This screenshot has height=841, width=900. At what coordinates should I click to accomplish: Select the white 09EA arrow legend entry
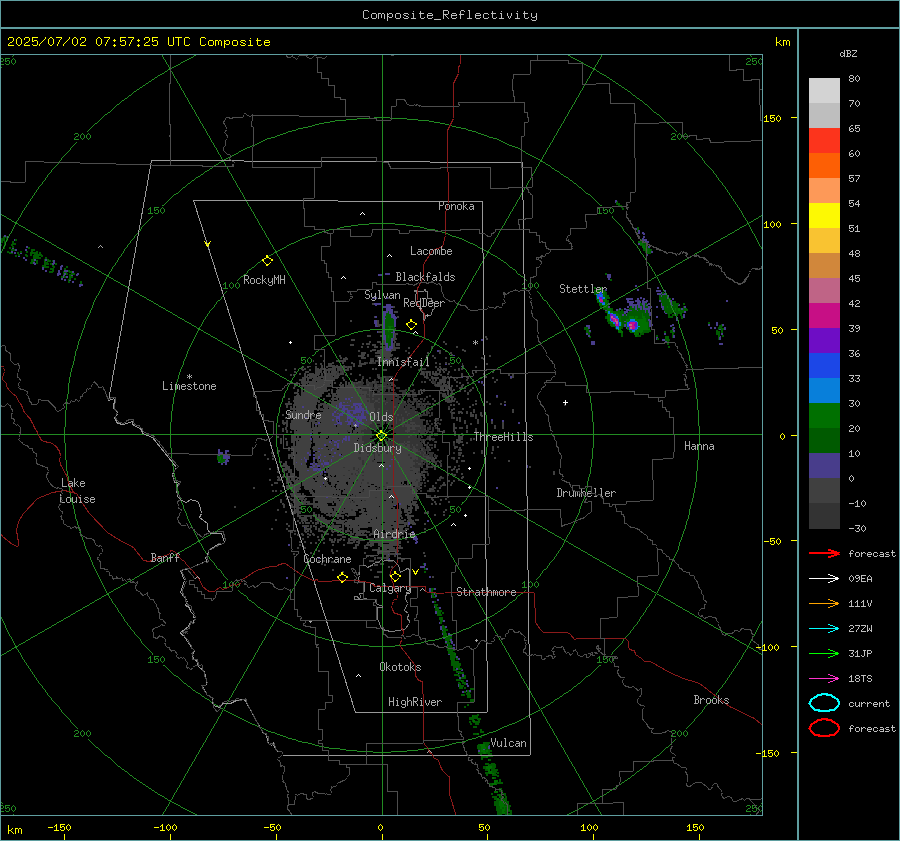(824, 579)
